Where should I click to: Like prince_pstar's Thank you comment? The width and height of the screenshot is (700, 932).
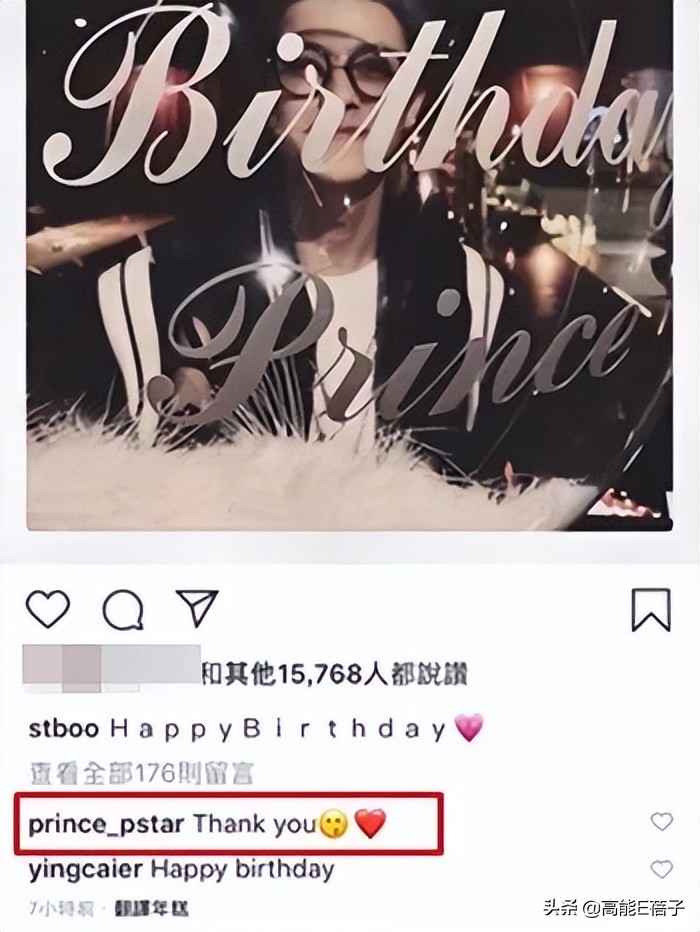coord(661,822)
